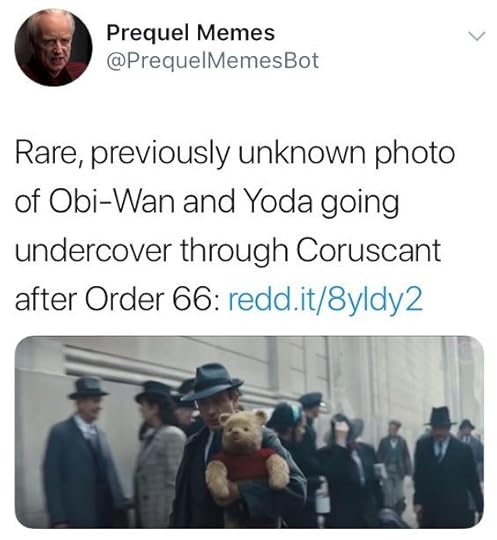View the attached tweet photo
The height and width of the screenshot is (540, 497).
tap(249, 432)
